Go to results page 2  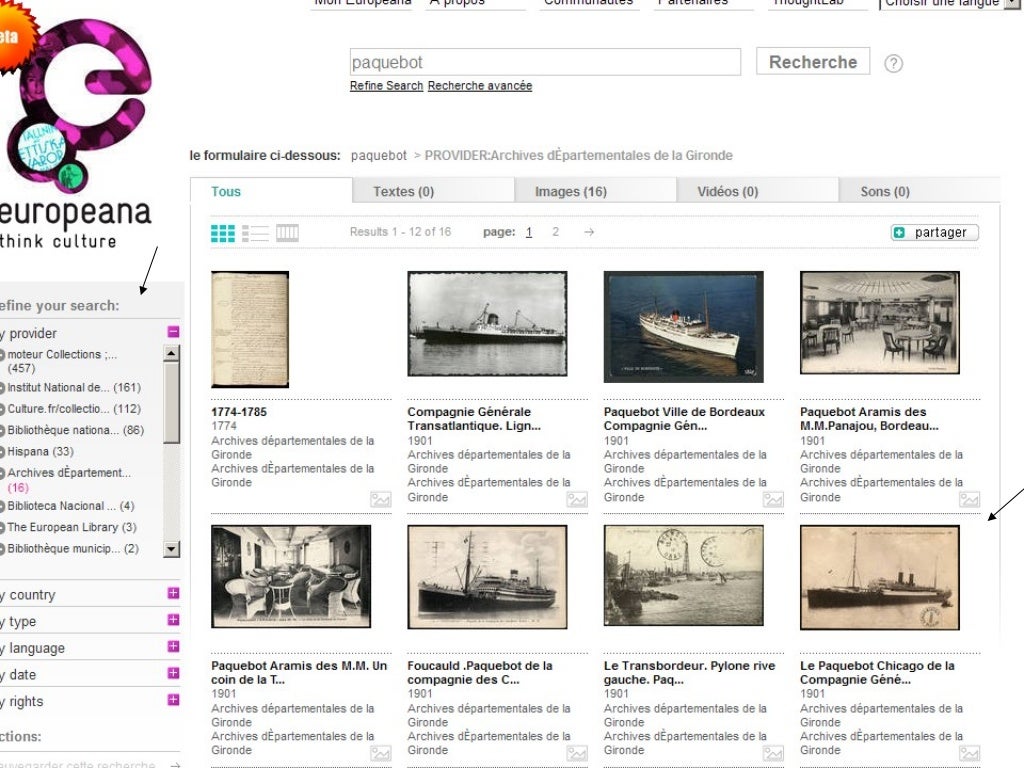pos(556,232)
